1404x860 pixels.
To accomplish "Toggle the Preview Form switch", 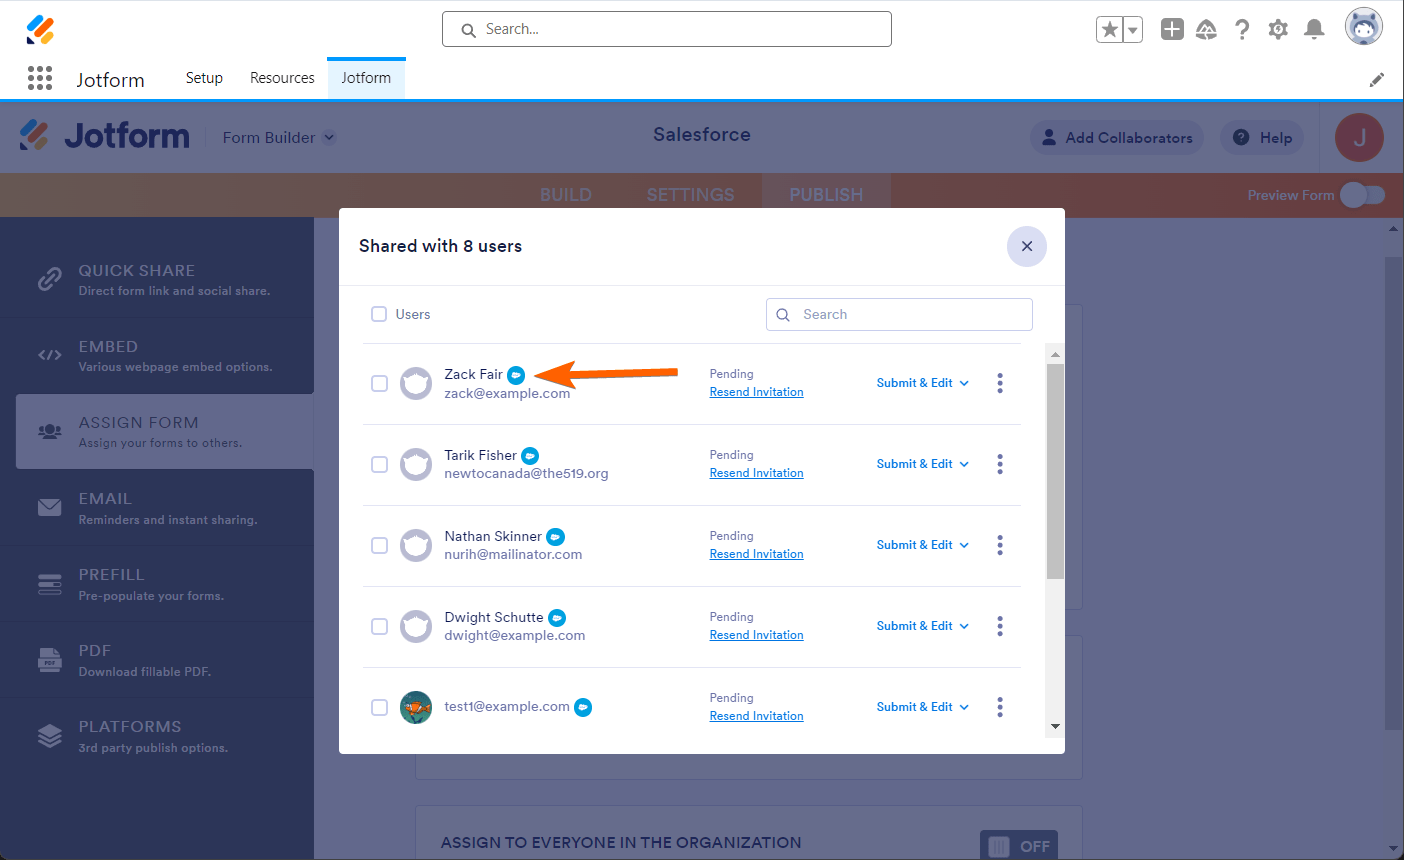I will 1362,195.
